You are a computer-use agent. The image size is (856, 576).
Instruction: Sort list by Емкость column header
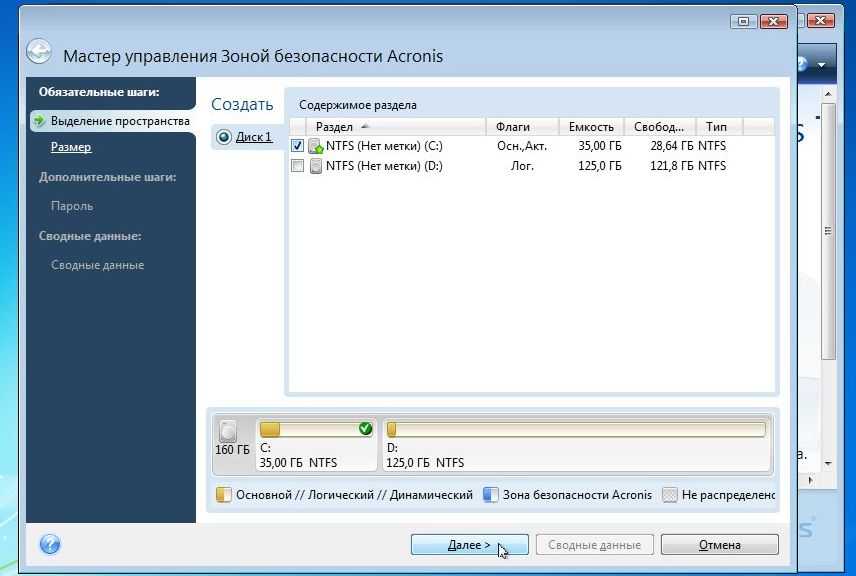(591, 127)
